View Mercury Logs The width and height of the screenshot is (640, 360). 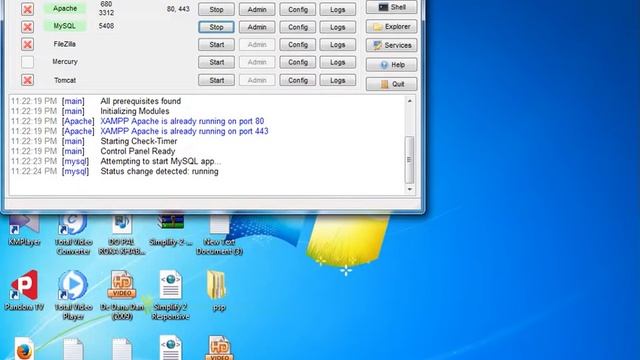[x=338, y=62]
